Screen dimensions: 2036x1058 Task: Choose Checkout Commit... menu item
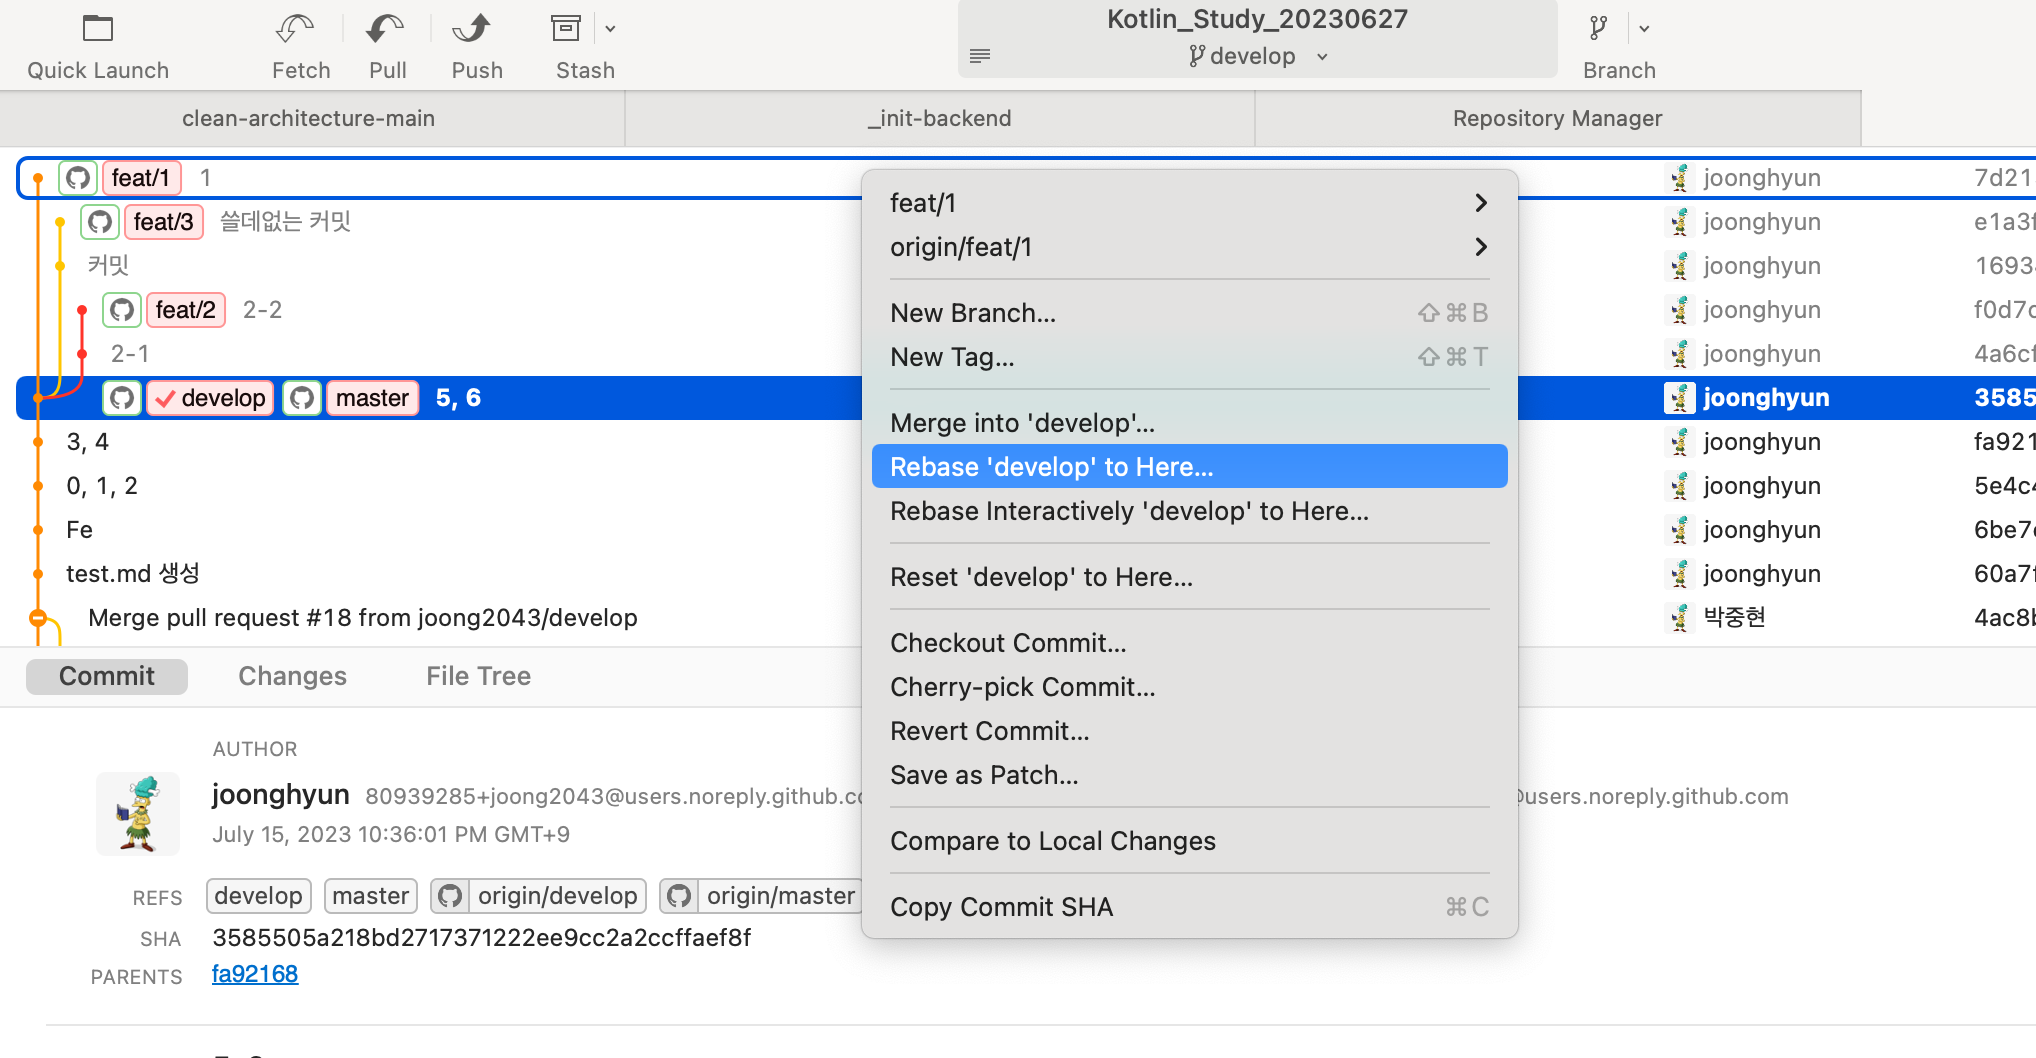point(1189,643)
